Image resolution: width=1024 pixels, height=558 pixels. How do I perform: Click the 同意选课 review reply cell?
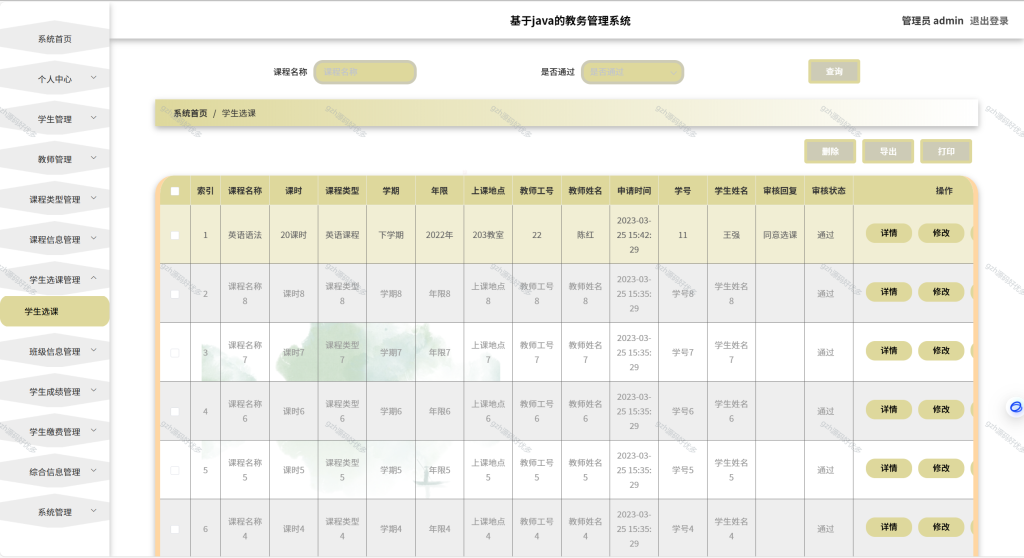(x=780, y=235)
